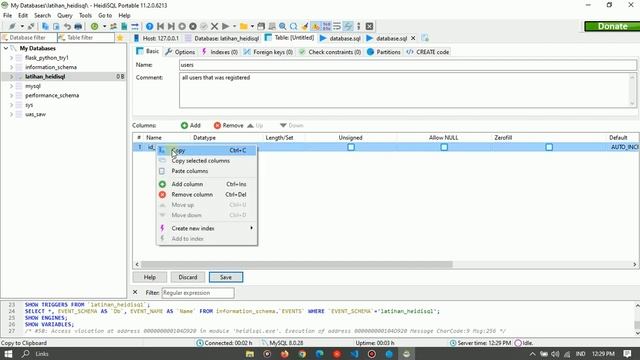640x360 pixels.
Task: Run query with play icon
Action: [225, 26]
